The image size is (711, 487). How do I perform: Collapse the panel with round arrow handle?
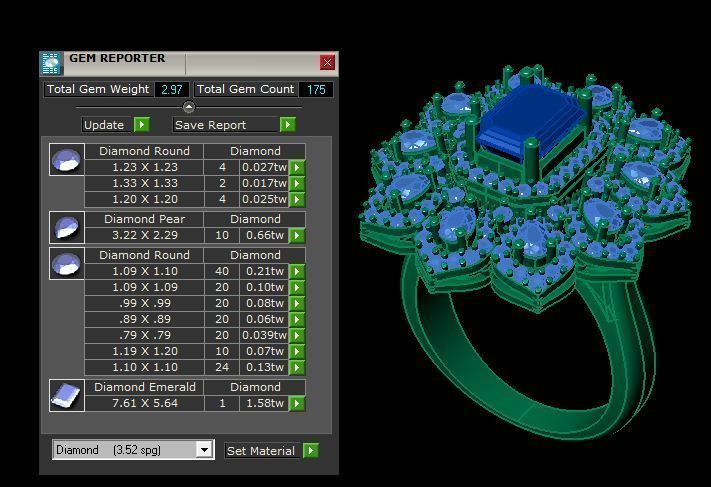[189, 107]
